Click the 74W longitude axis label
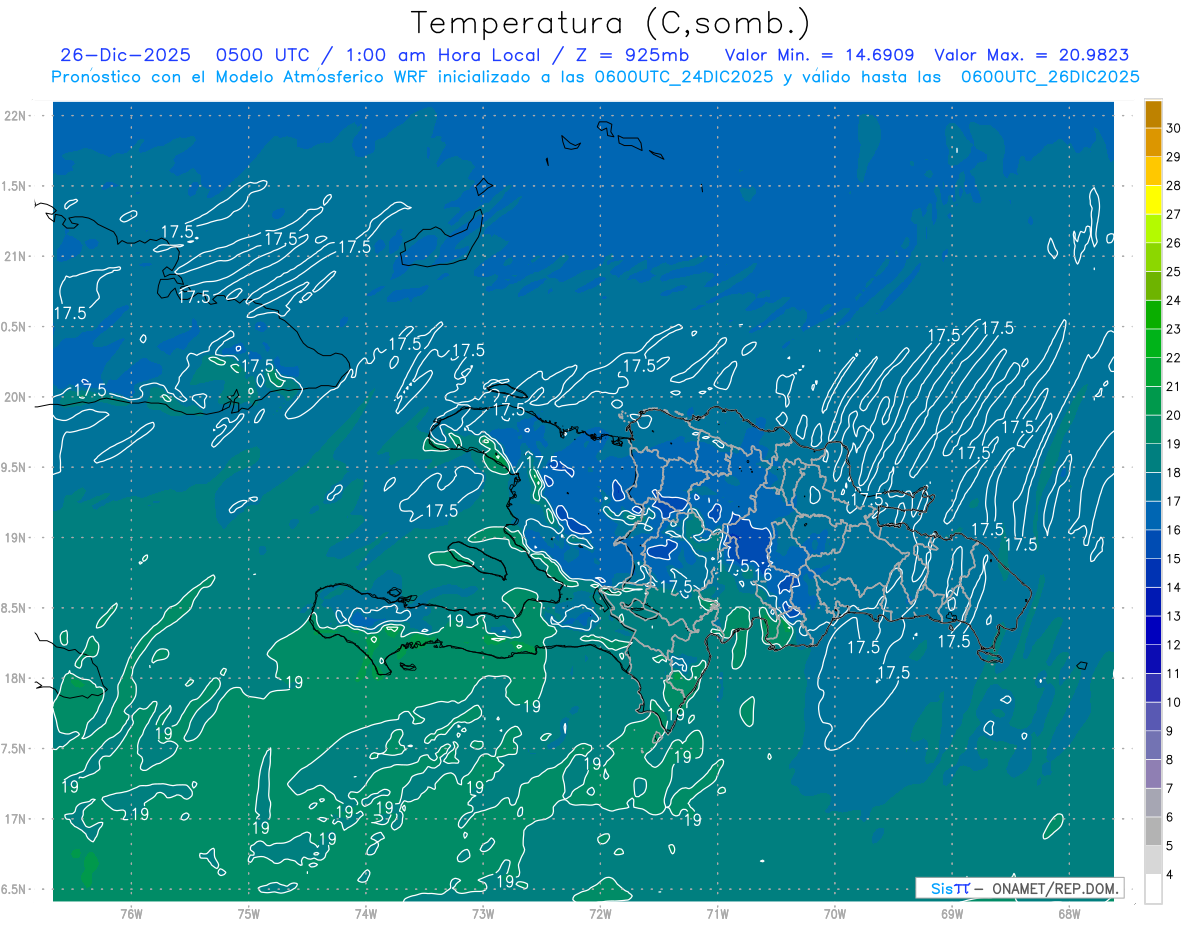This screenshot has width=1200, height=927. point(365,913)
